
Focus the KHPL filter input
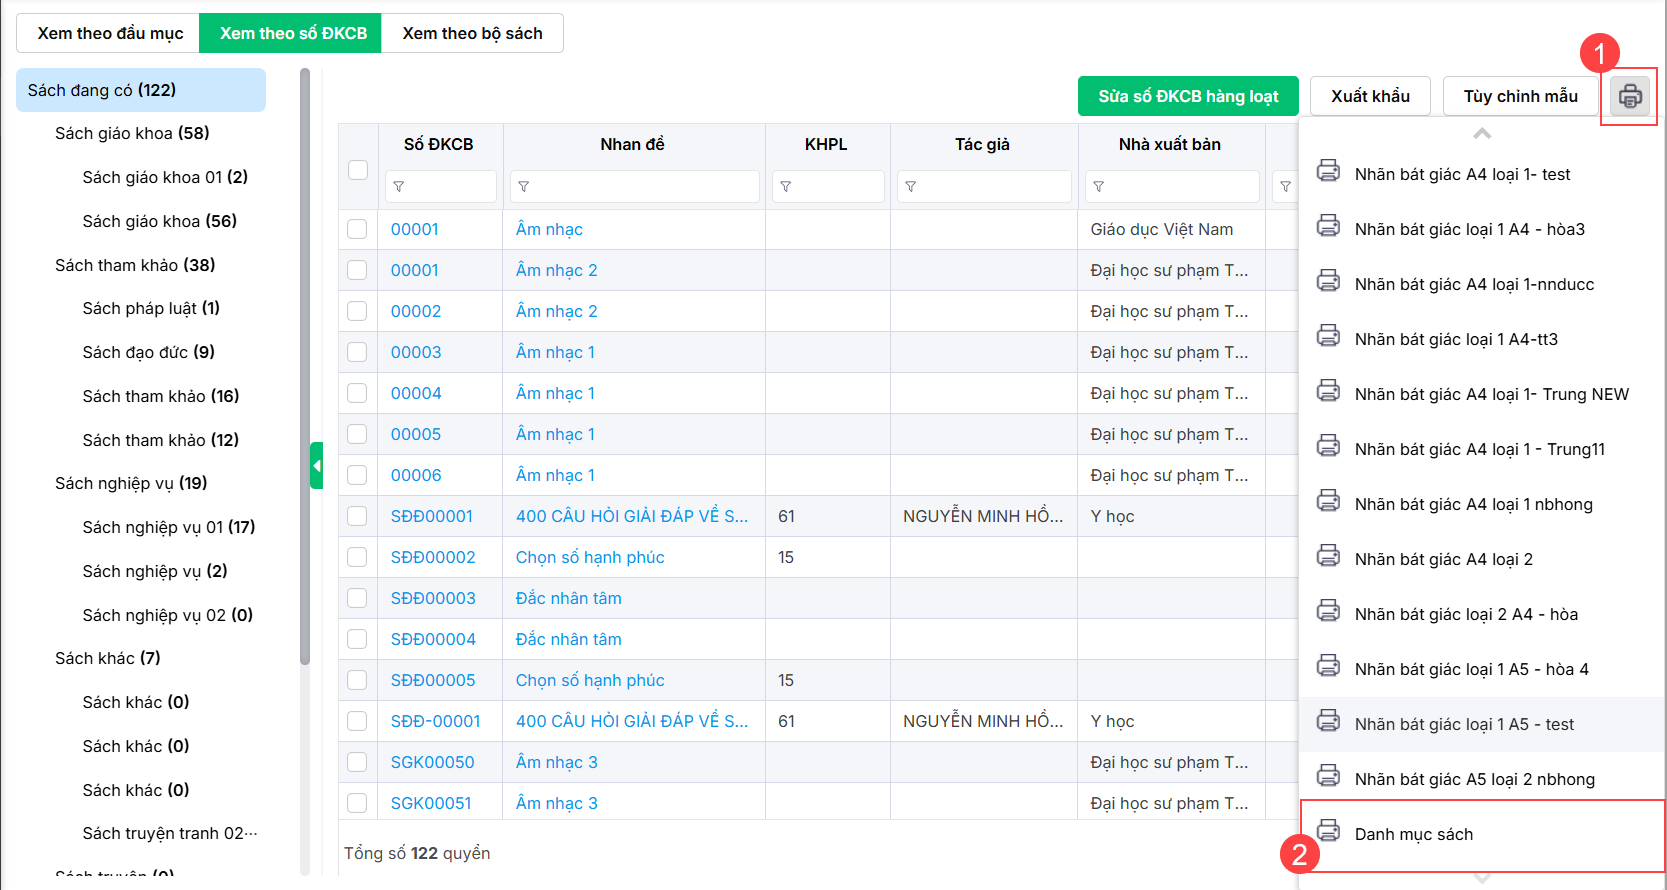828,187
